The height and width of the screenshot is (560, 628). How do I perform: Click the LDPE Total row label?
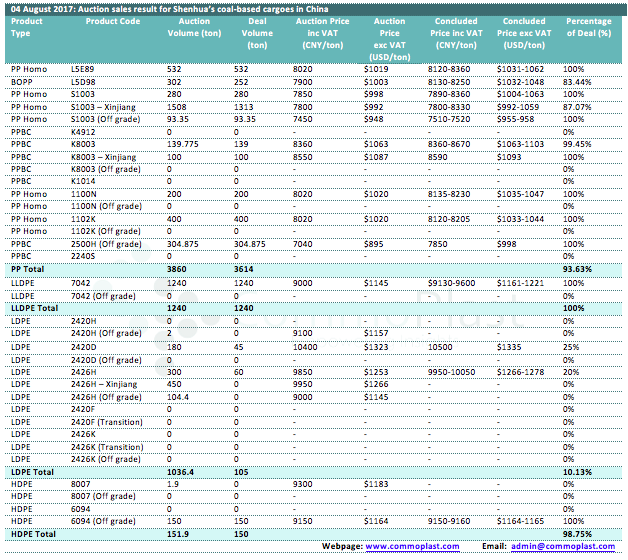pyautogui.click(x=30, y=471)
